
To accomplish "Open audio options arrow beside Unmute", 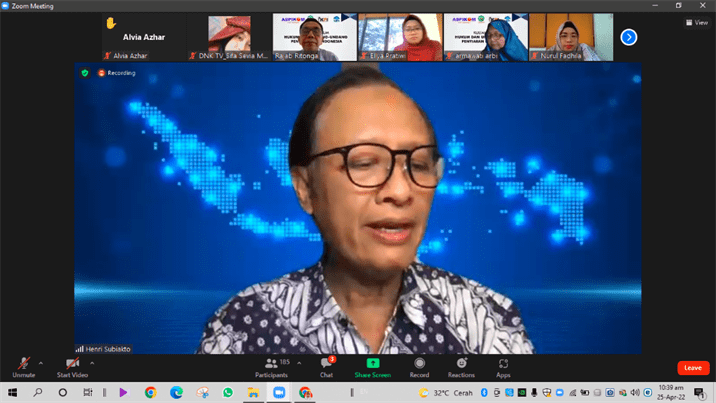I will (41, 363).
